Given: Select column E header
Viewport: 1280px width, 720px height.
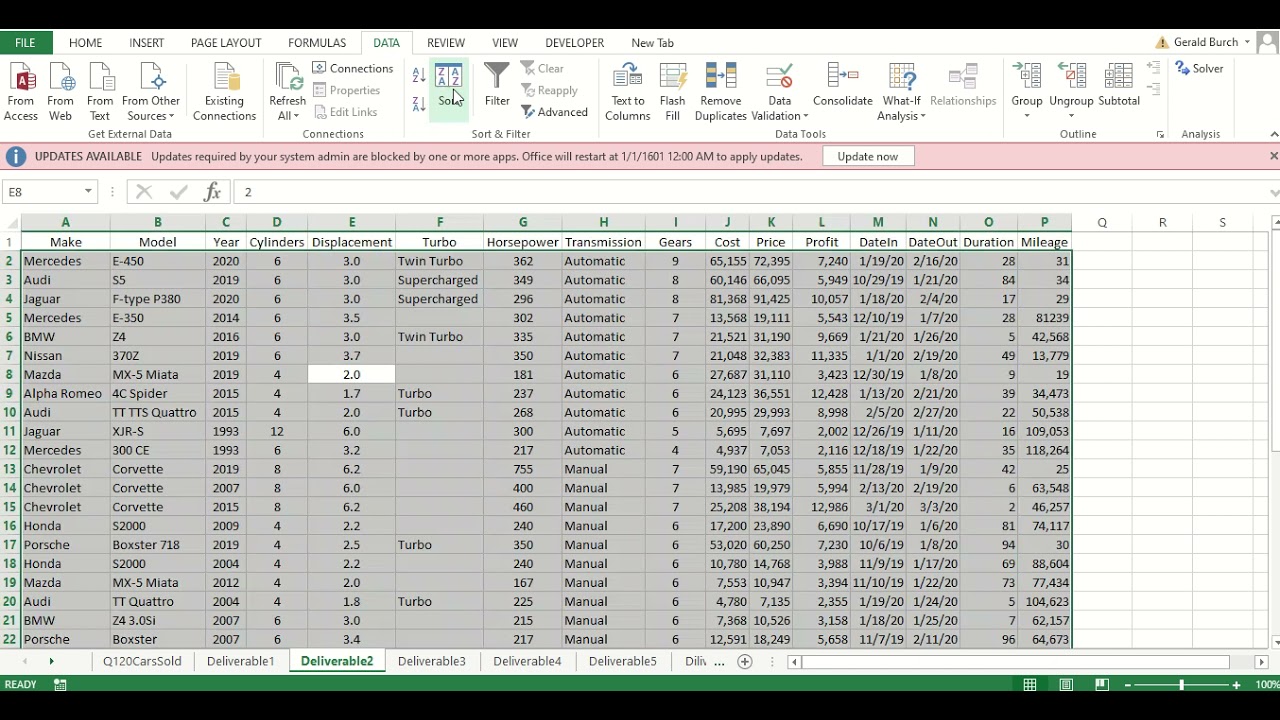Looking at the screenshot, I should [x=352, y=222].
